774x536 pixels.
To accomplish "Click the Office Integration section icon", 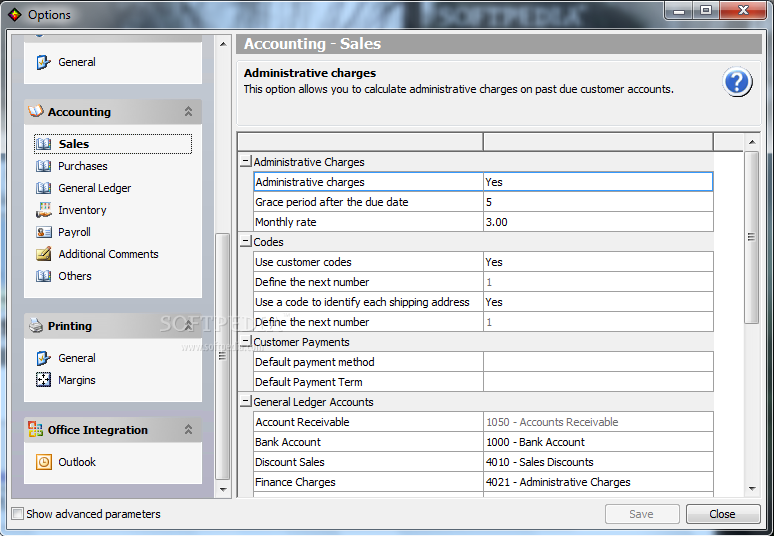I will [36, 429].
